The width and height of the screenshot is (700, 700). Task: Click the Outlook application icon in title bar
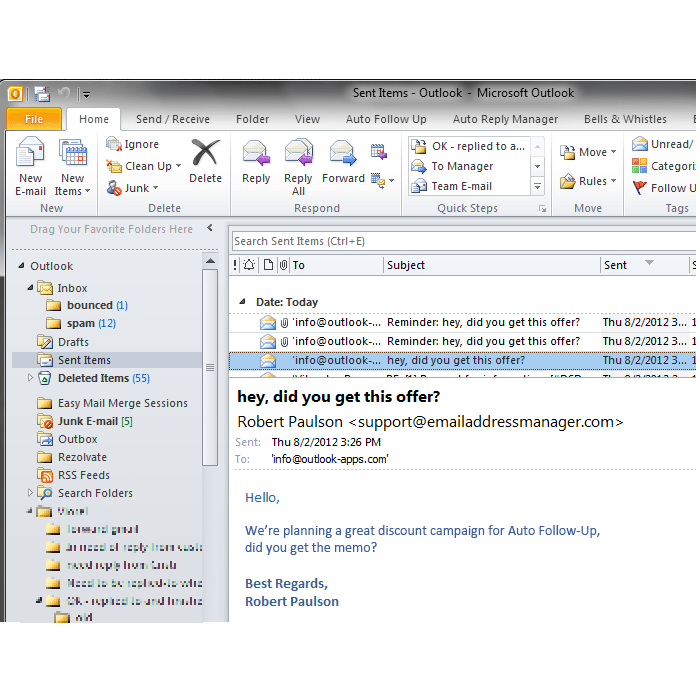(x=15, y=94)
